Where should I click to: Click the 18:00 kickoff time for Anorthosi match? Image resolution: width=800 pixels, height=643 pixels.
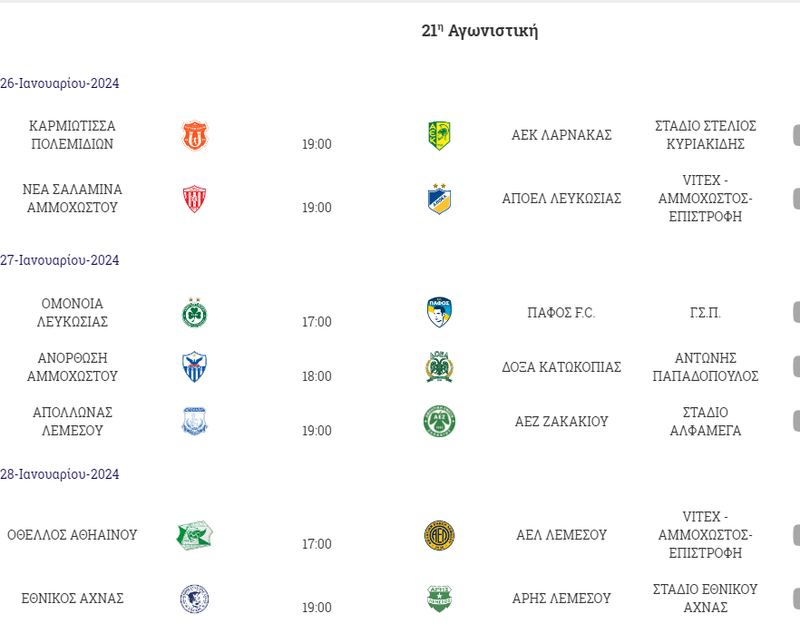coord(317,376)
